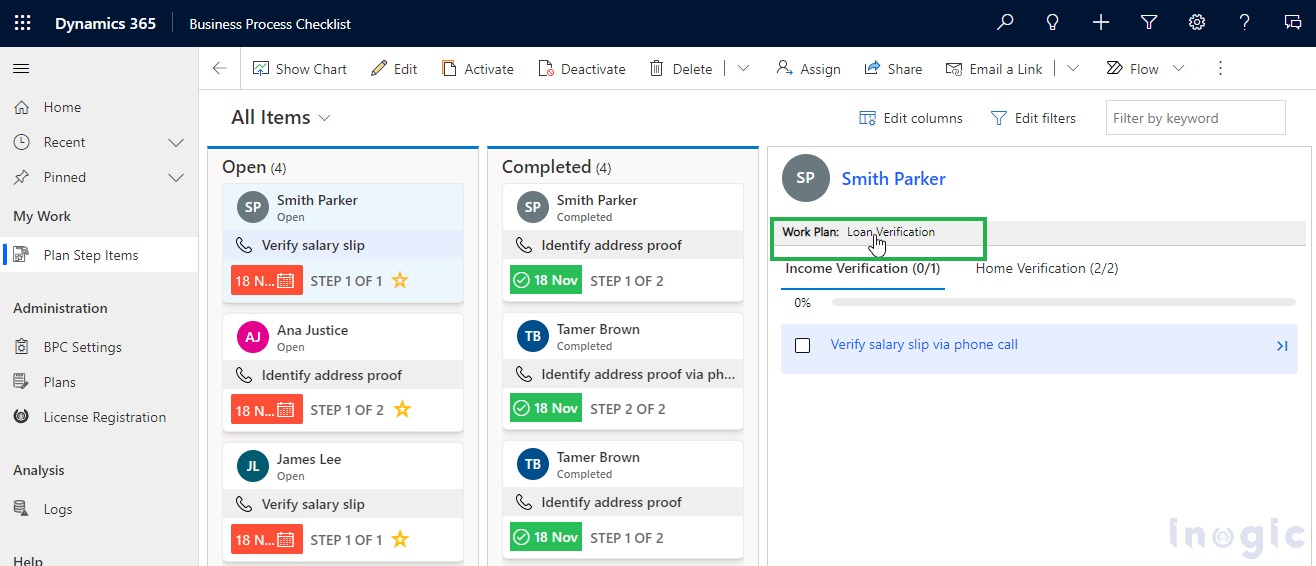Image resolution: width=1316 pixels, height=566 pixels.
Task: Click the Edit filters button
Action: [x=1033, y=118]
